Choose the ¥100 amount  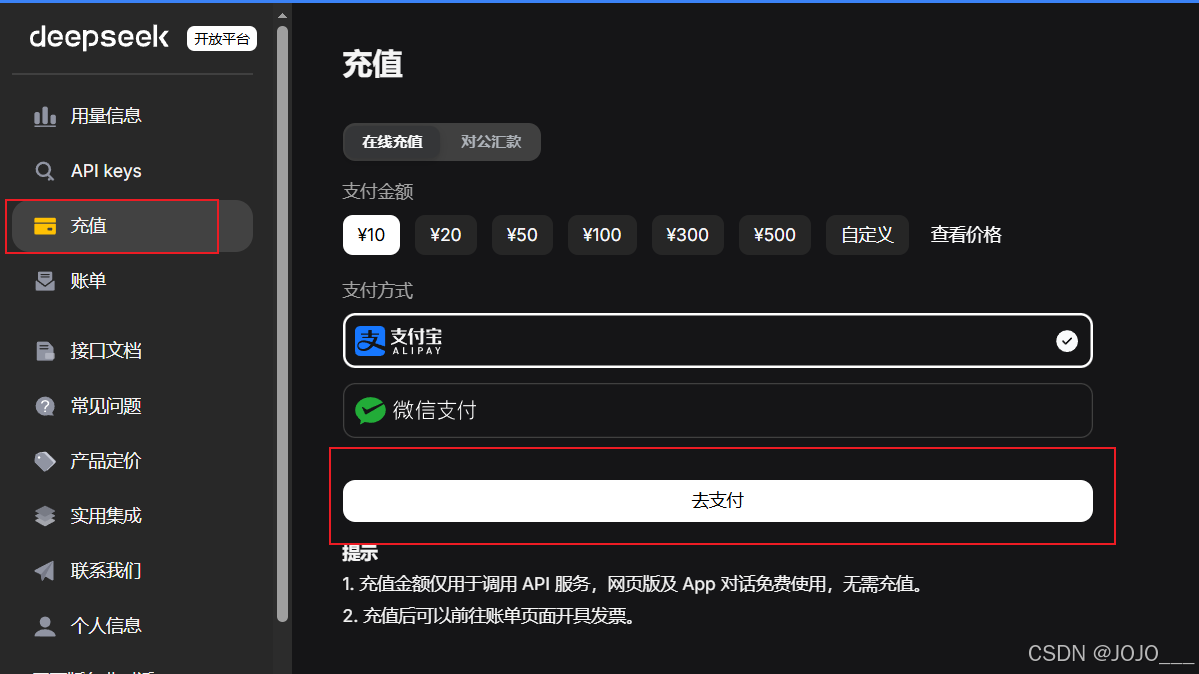(602, 235)
